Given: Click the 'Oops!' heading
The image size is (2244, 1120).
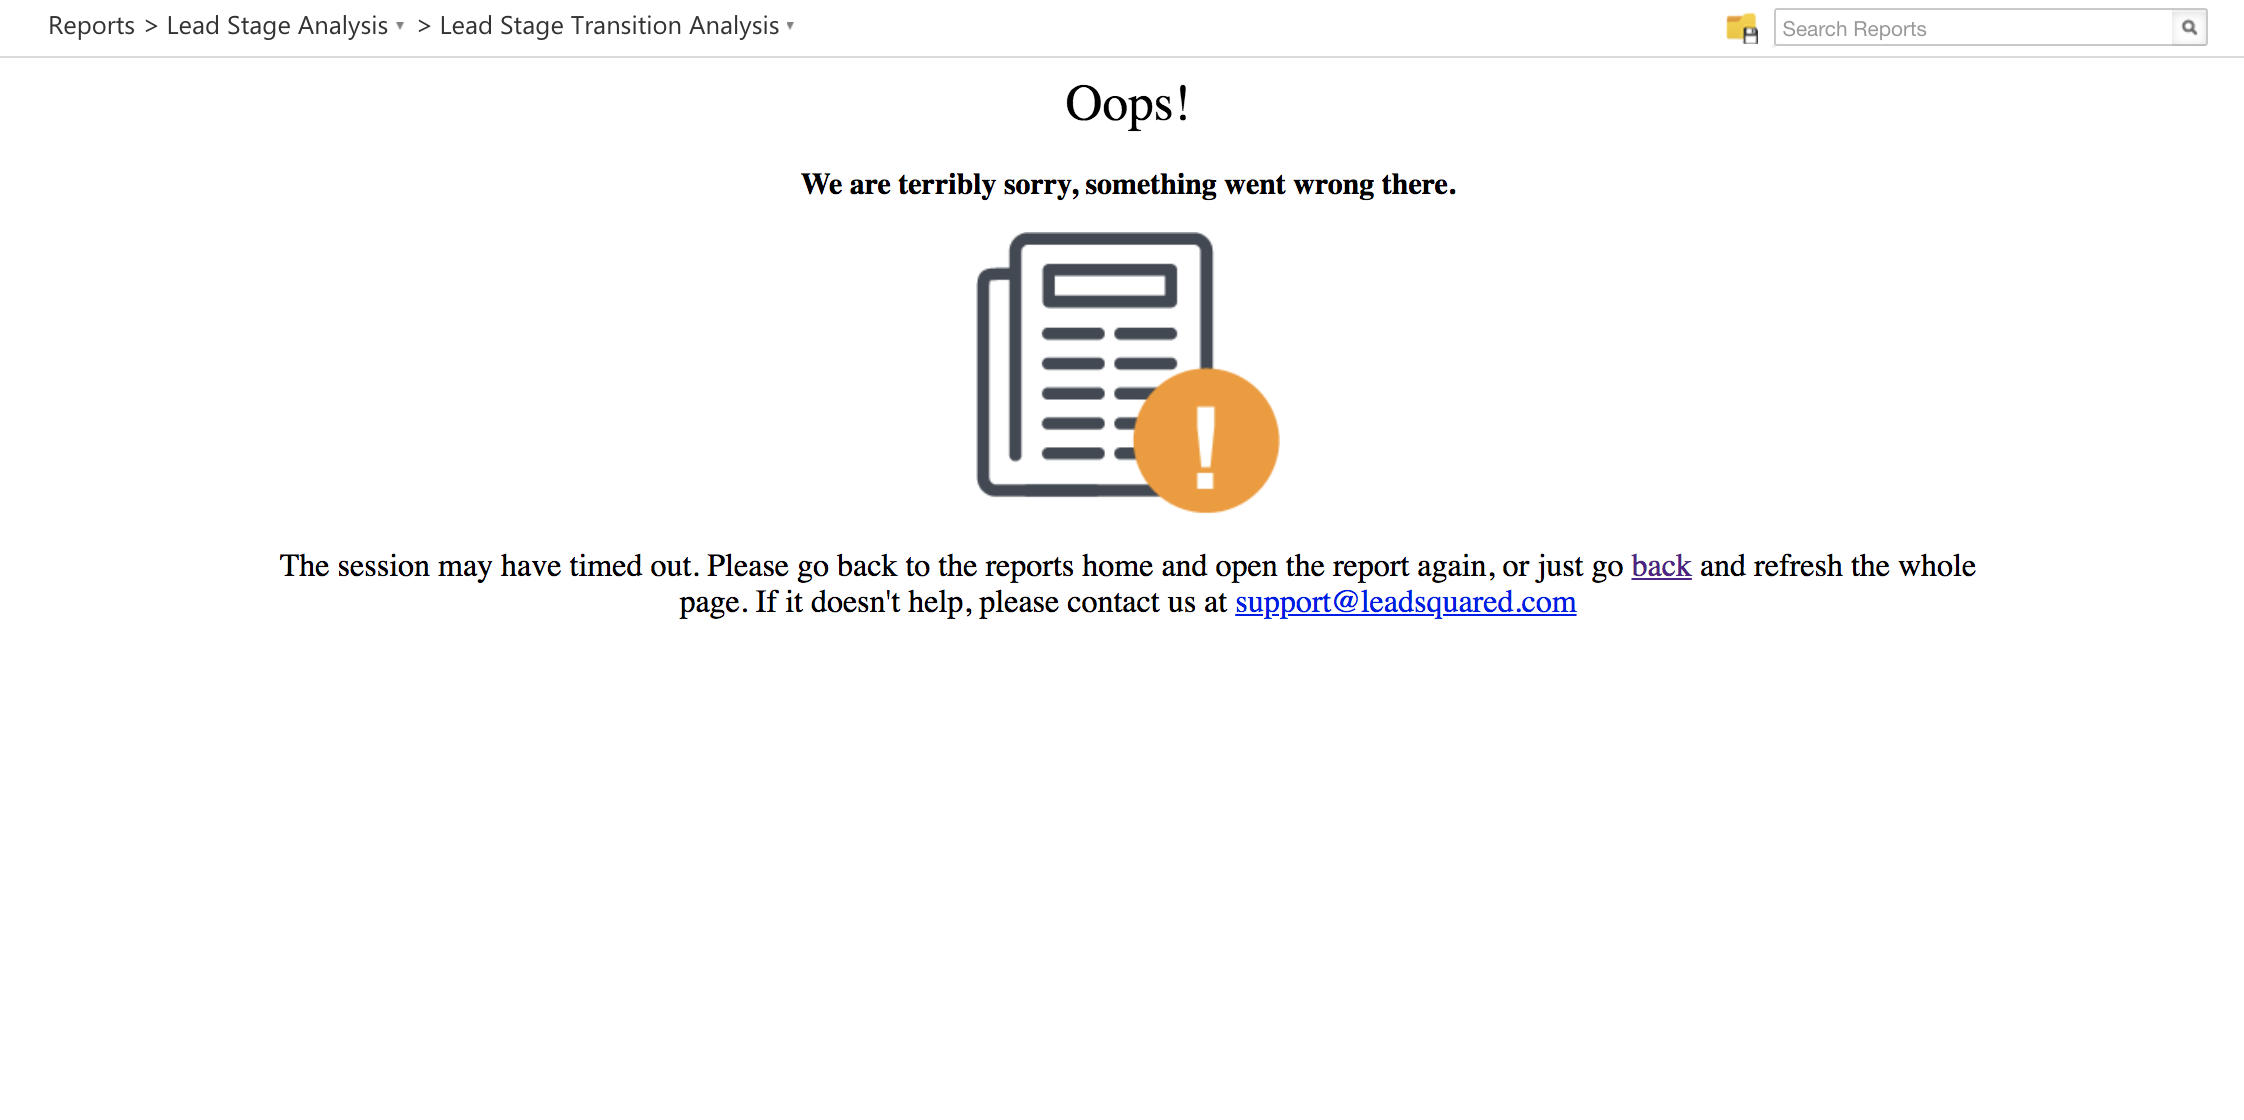Looking at the screenshot, I should pyautogui.click(x=1127, y=104).
